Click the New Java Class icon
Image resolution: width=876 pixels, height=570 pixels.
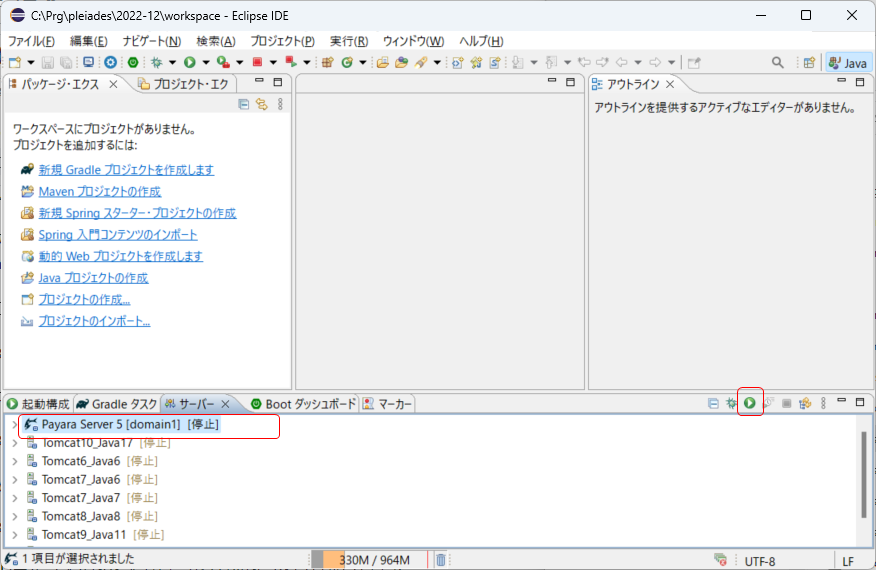coord(347,63)
